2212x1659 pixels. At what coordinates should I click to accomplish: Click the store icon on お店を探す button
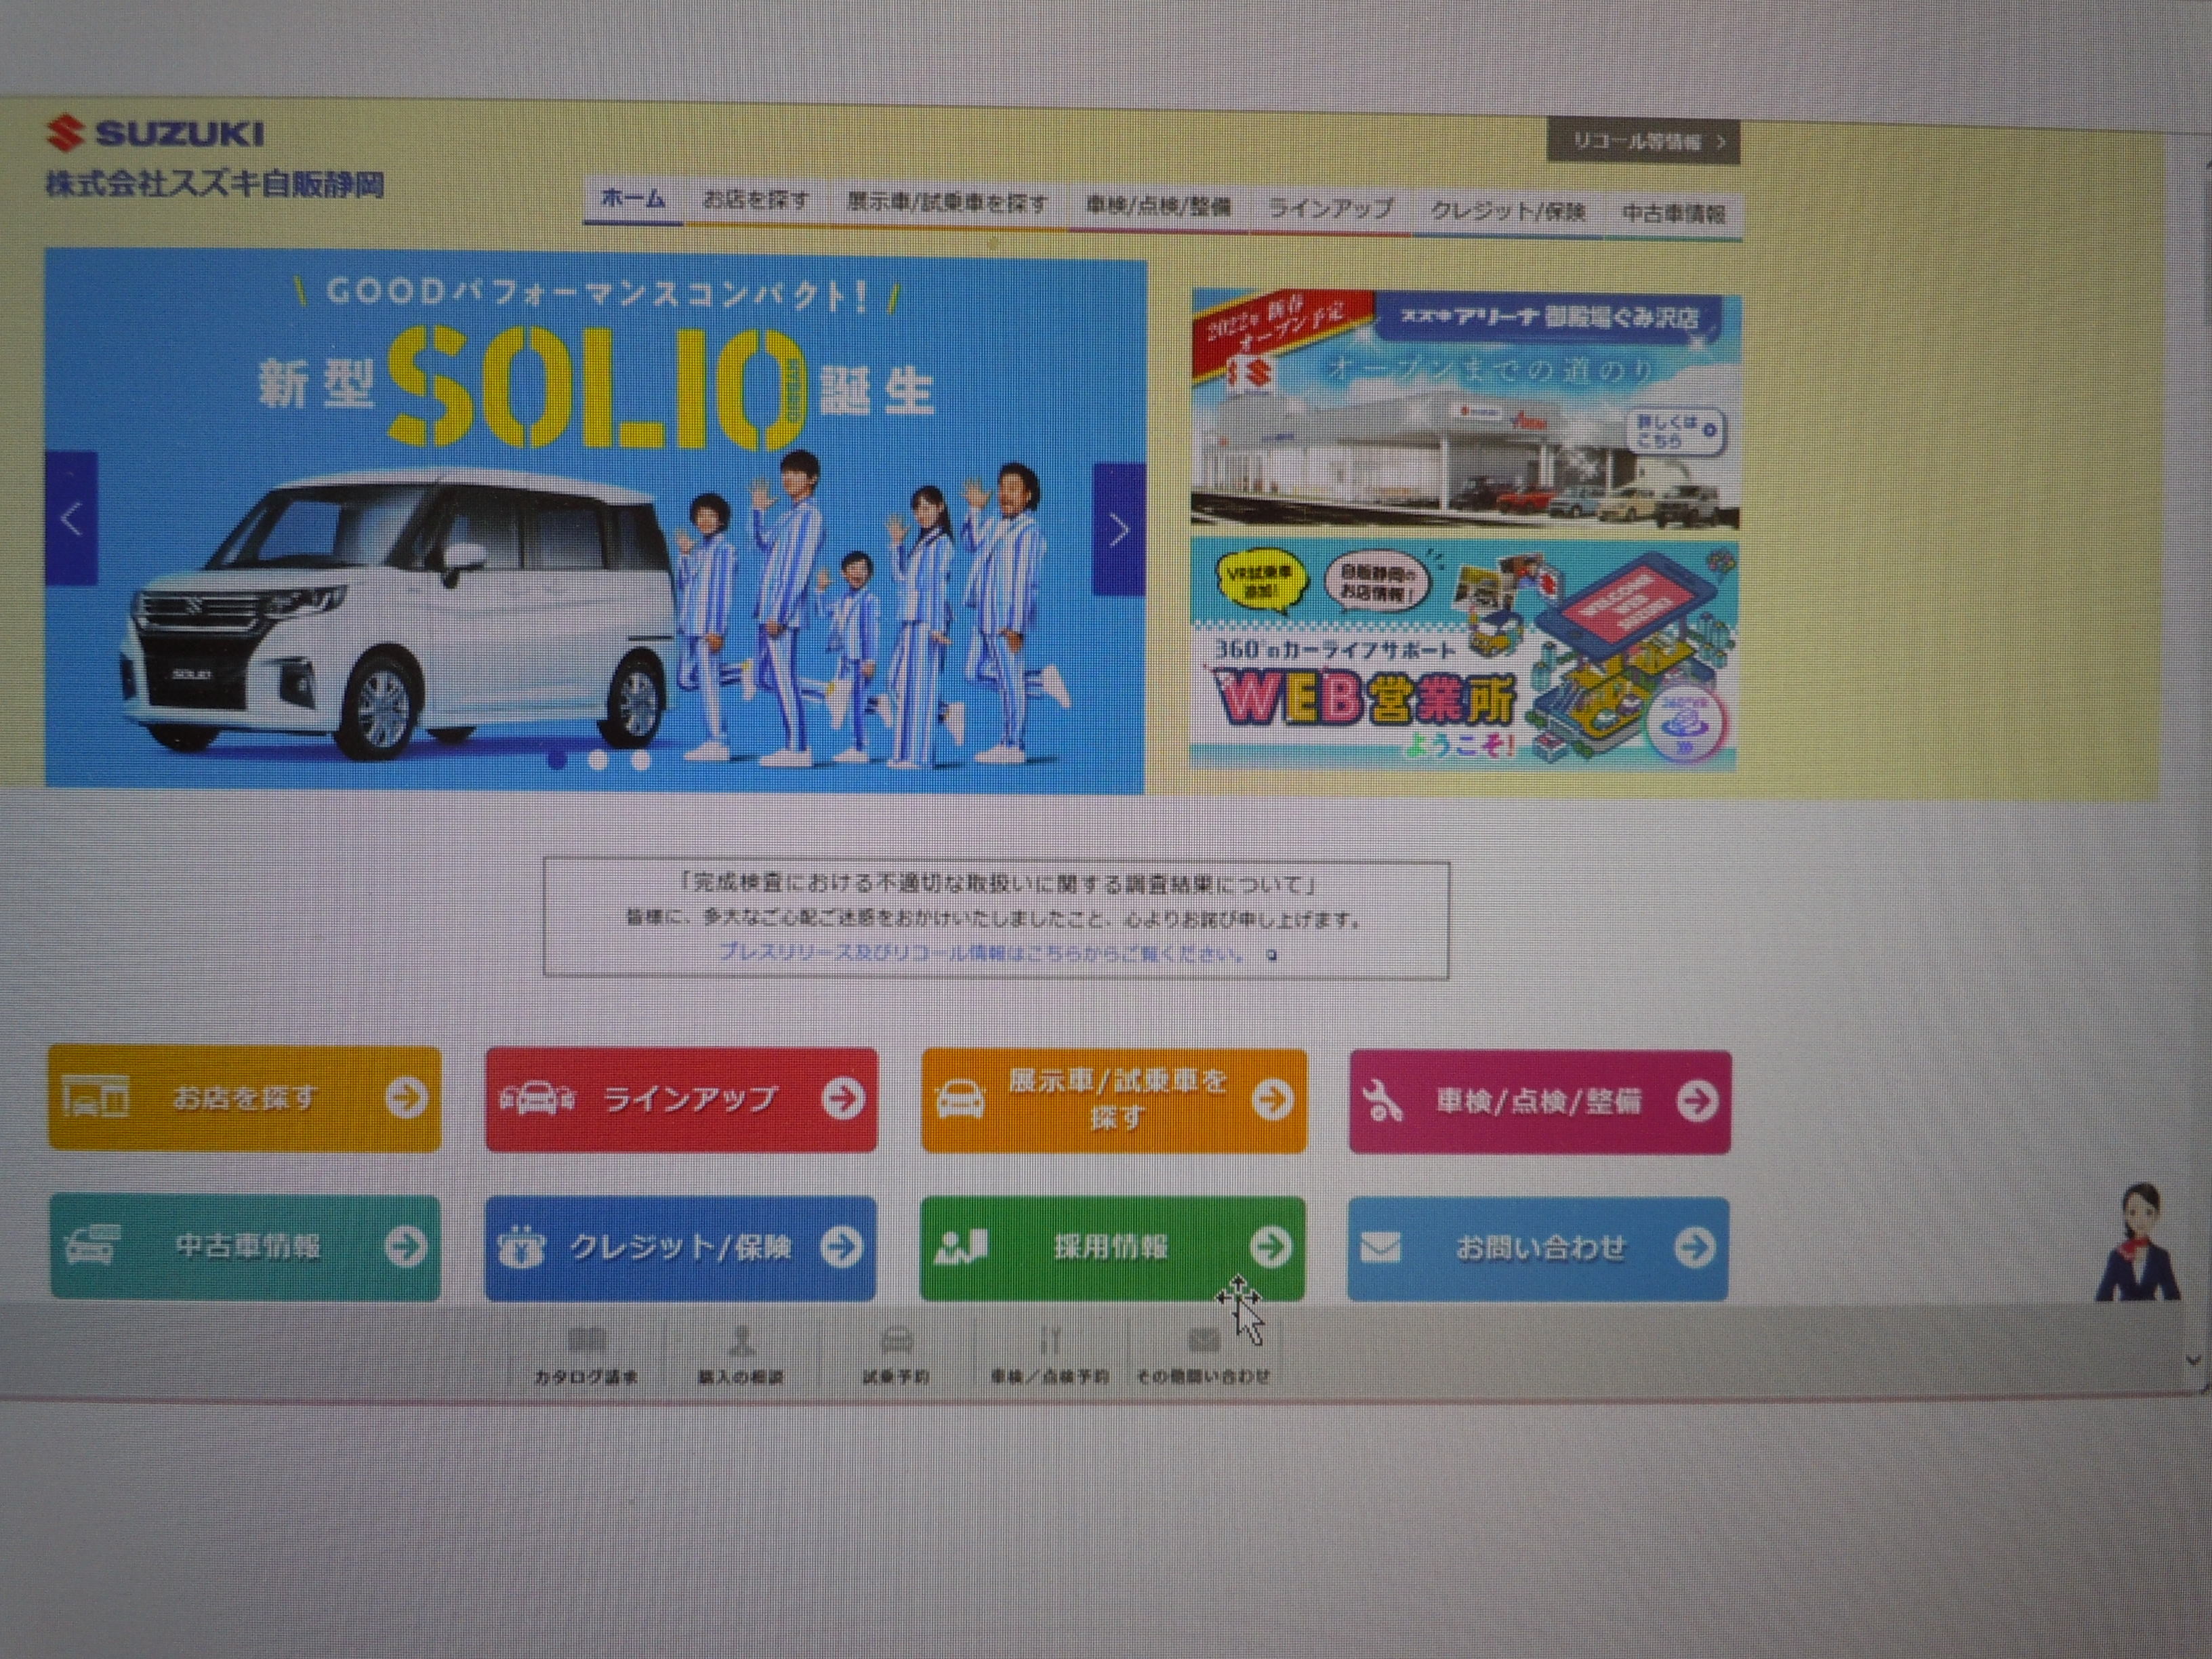pos(95,1096)
